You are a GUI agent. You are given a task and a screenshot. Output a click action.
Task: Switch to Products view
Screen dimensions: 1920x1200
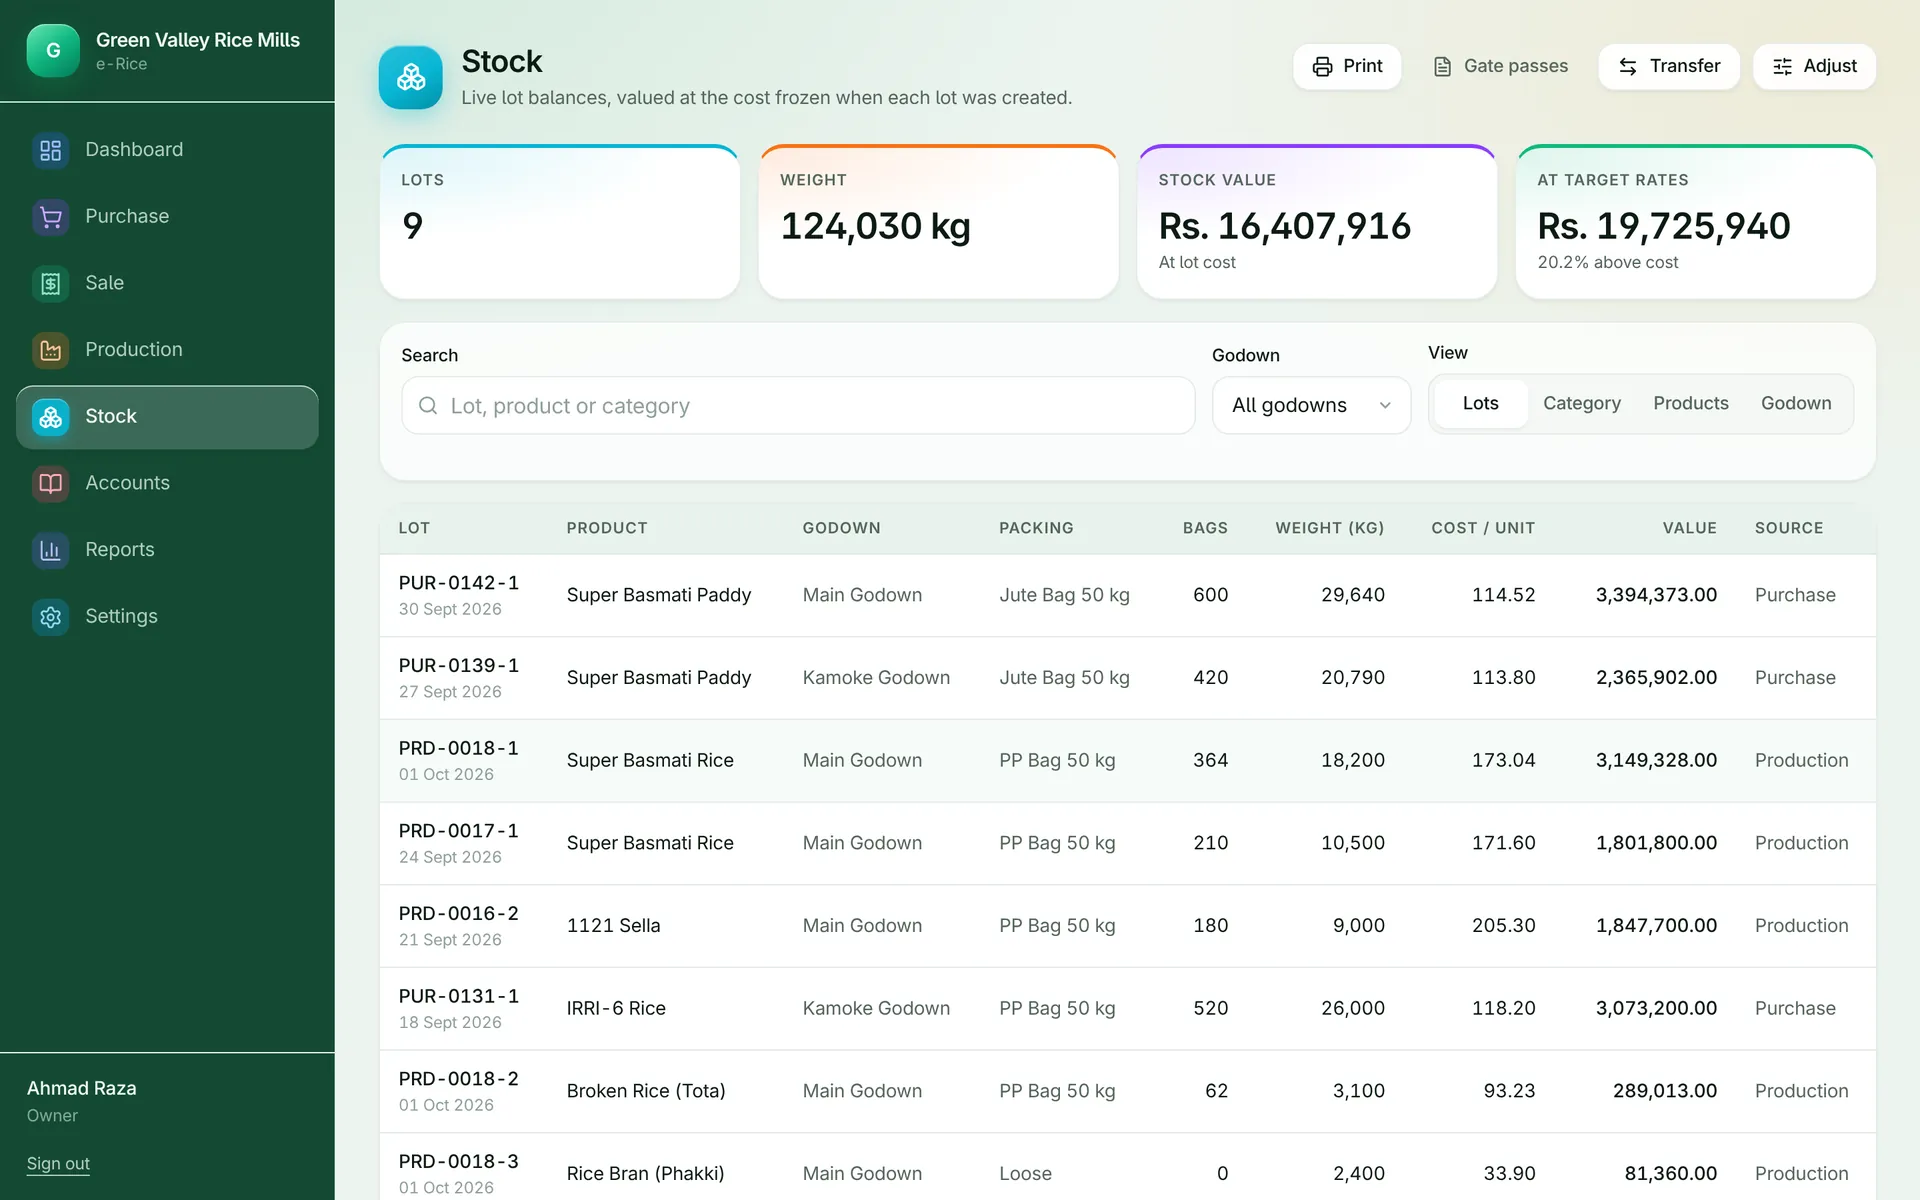tap(1690, 403)
